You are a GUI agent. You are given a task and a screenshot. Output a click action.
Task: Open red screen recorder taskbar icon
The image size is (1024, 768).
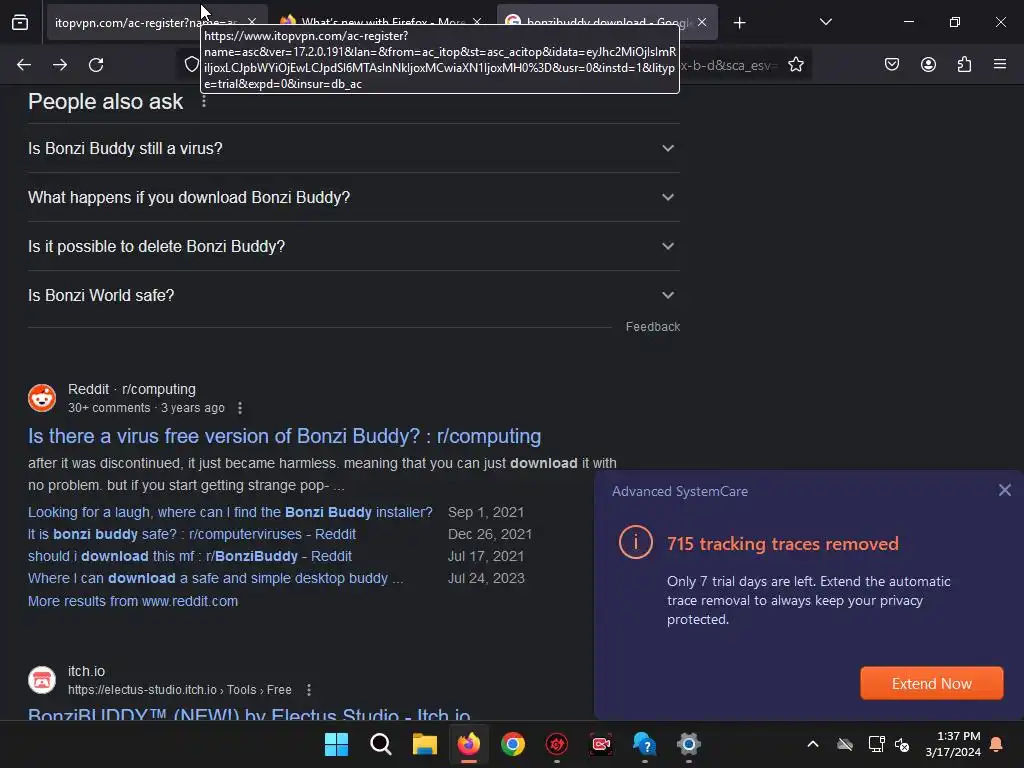pyautogui.click(x=601, y=744)
